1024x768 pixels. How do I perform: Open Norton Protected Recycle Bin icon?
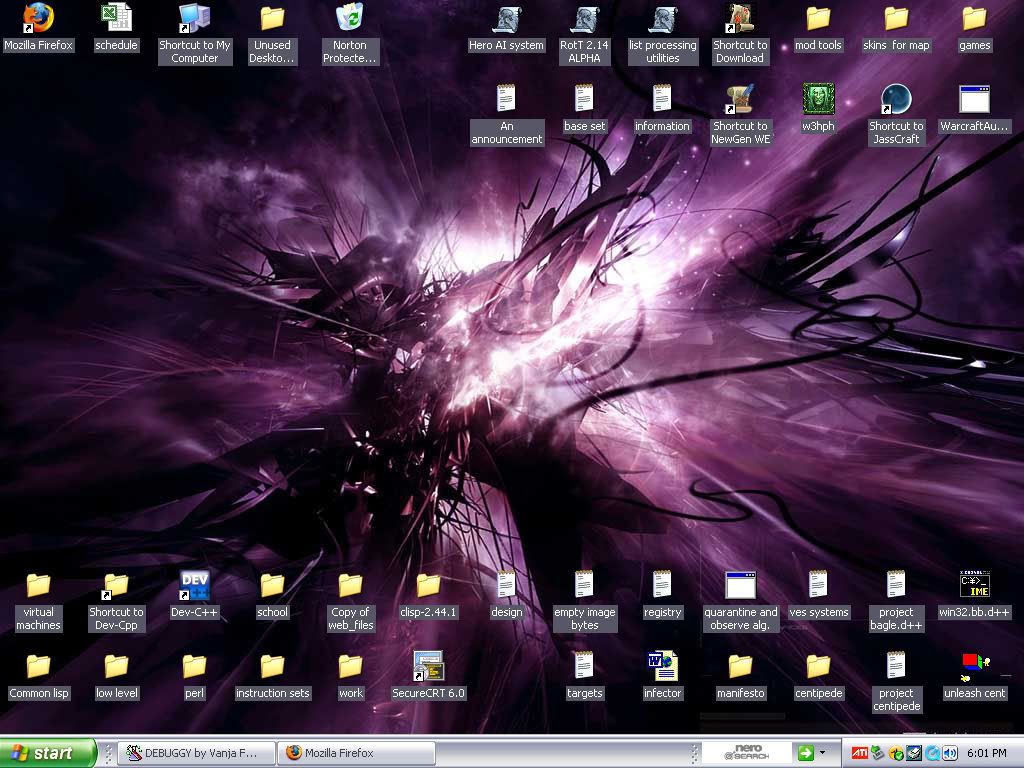pos(350,18)
